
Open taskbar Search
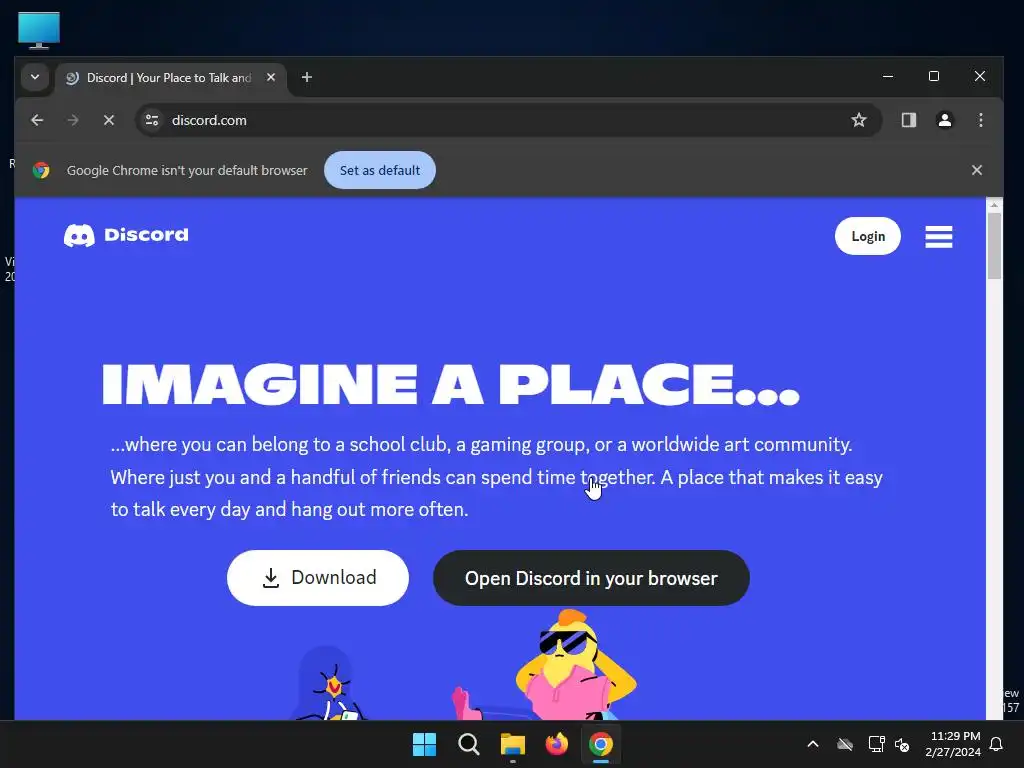click(x=468, y=744)
